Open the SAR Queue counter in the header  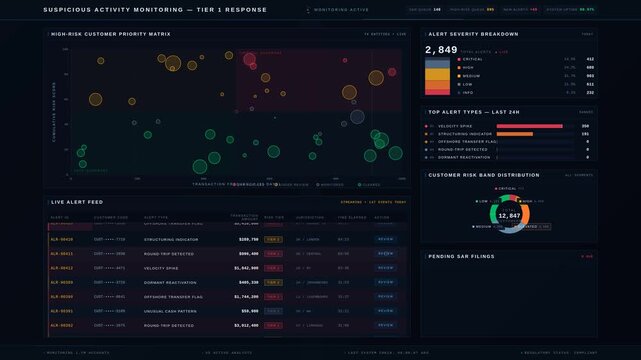click(x=425, y=9)
